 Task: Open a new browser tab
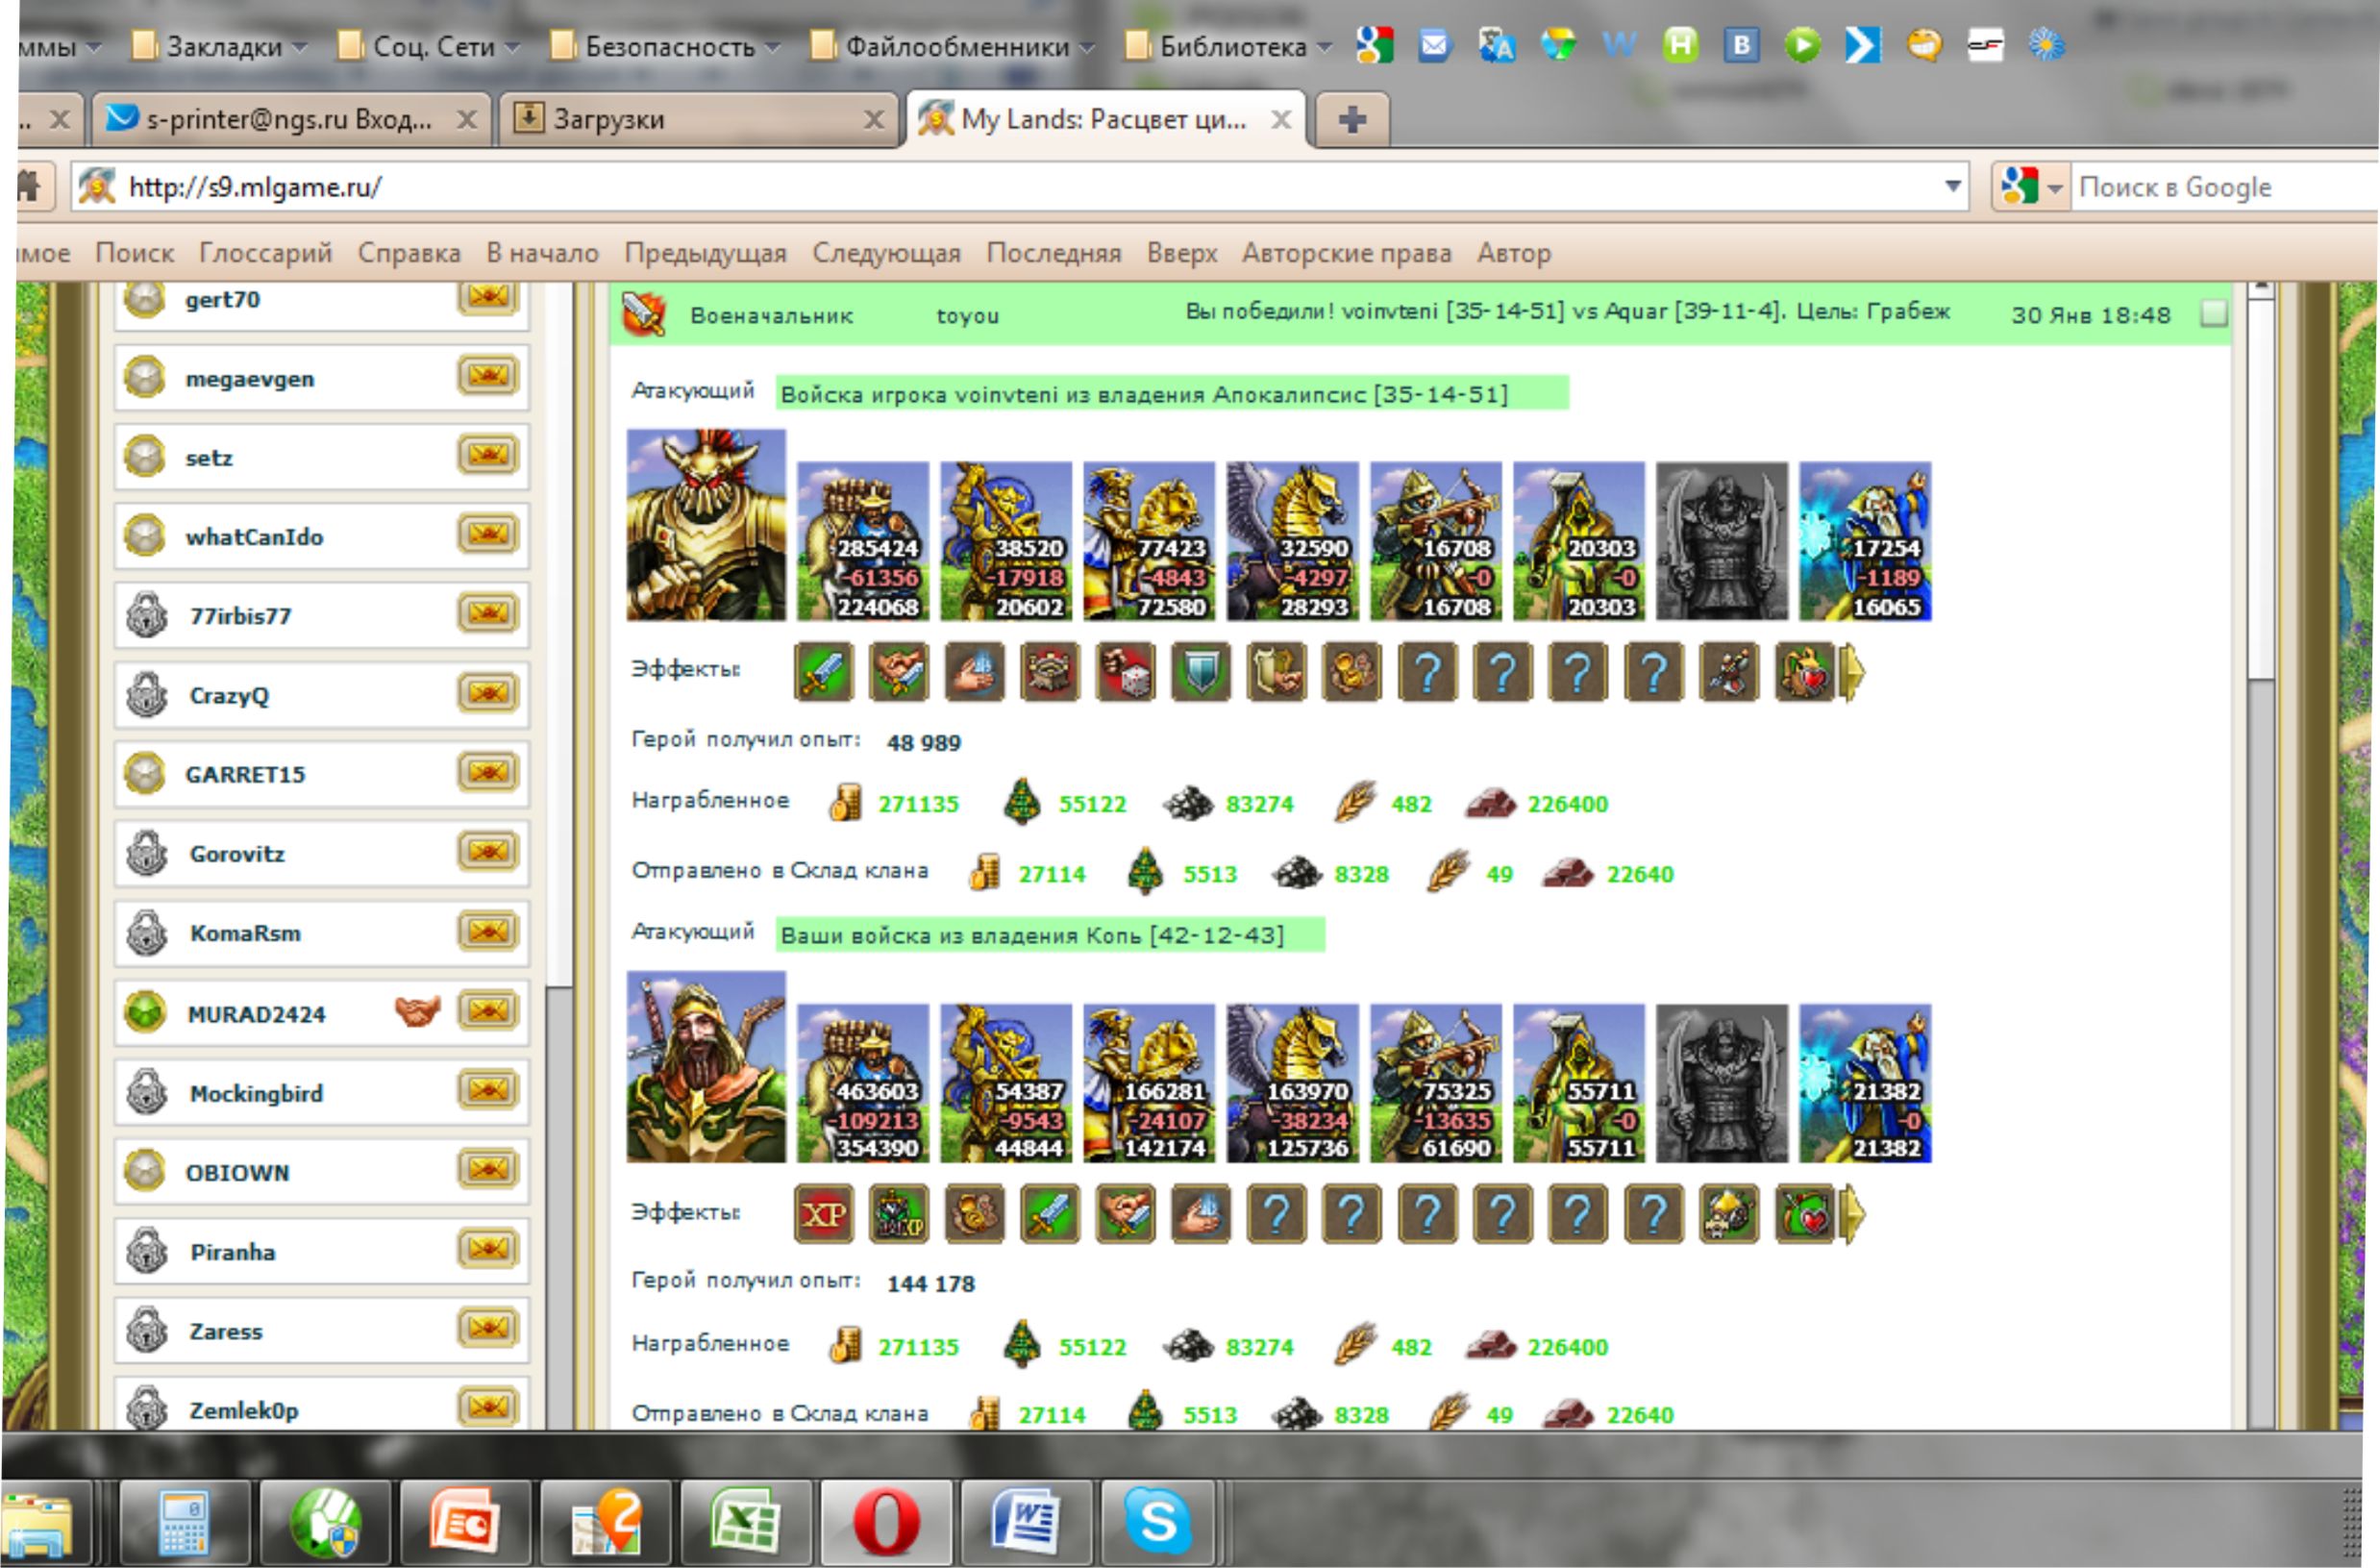click(1352, 119)
